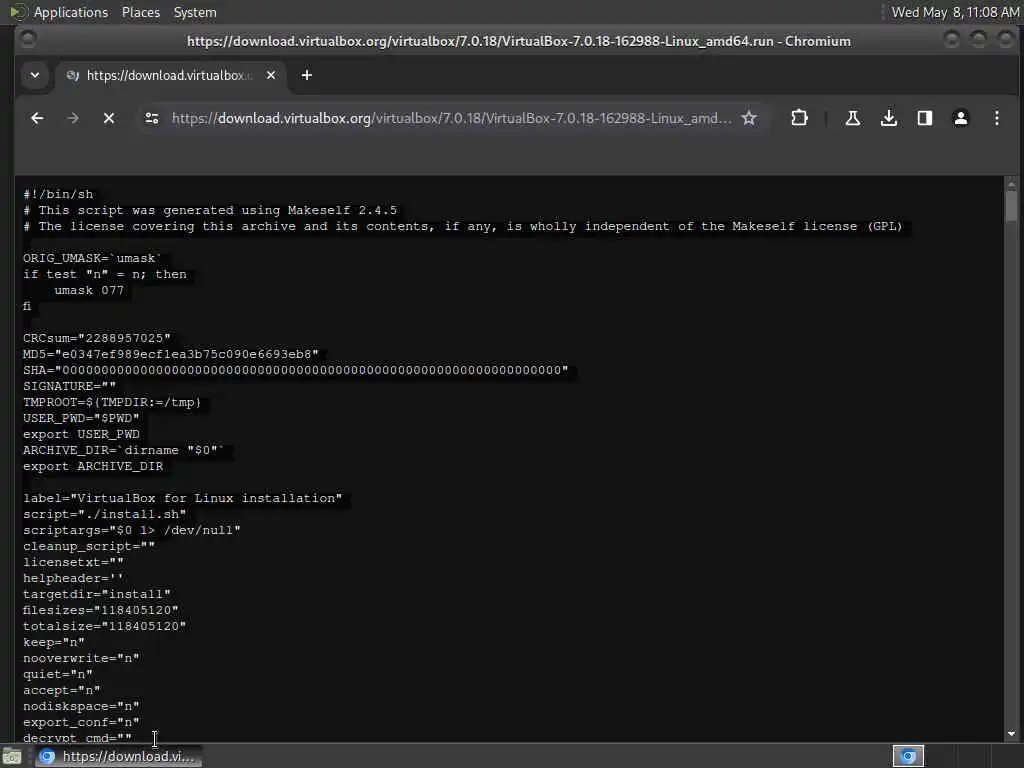
Task: Click the workspace switcher Chromium icon
Action: (x=908, y=756)
